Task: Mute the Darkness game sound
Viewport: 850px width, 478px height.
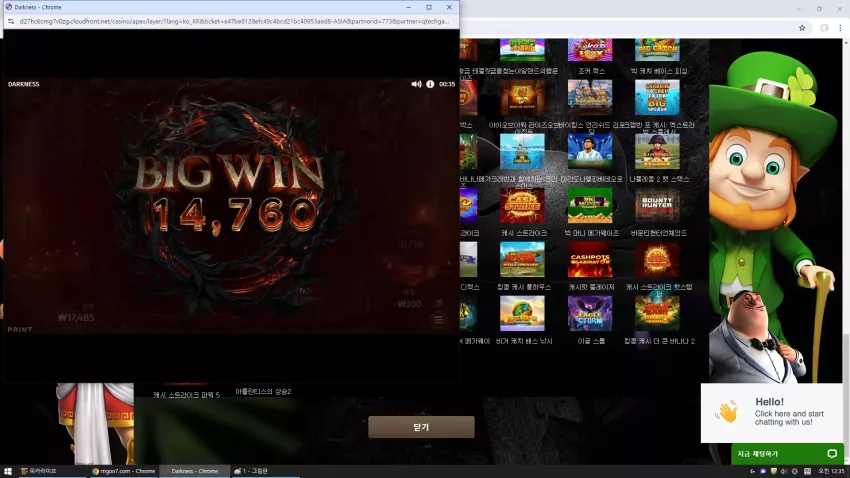Action: coord(416,84)
